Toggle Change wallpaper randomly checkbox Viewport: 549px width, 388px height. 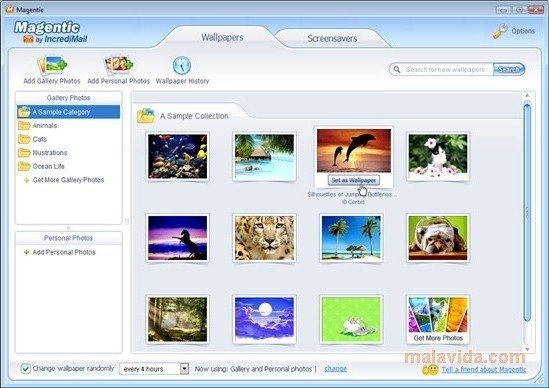pyautogui.click(x=26, y=369)
